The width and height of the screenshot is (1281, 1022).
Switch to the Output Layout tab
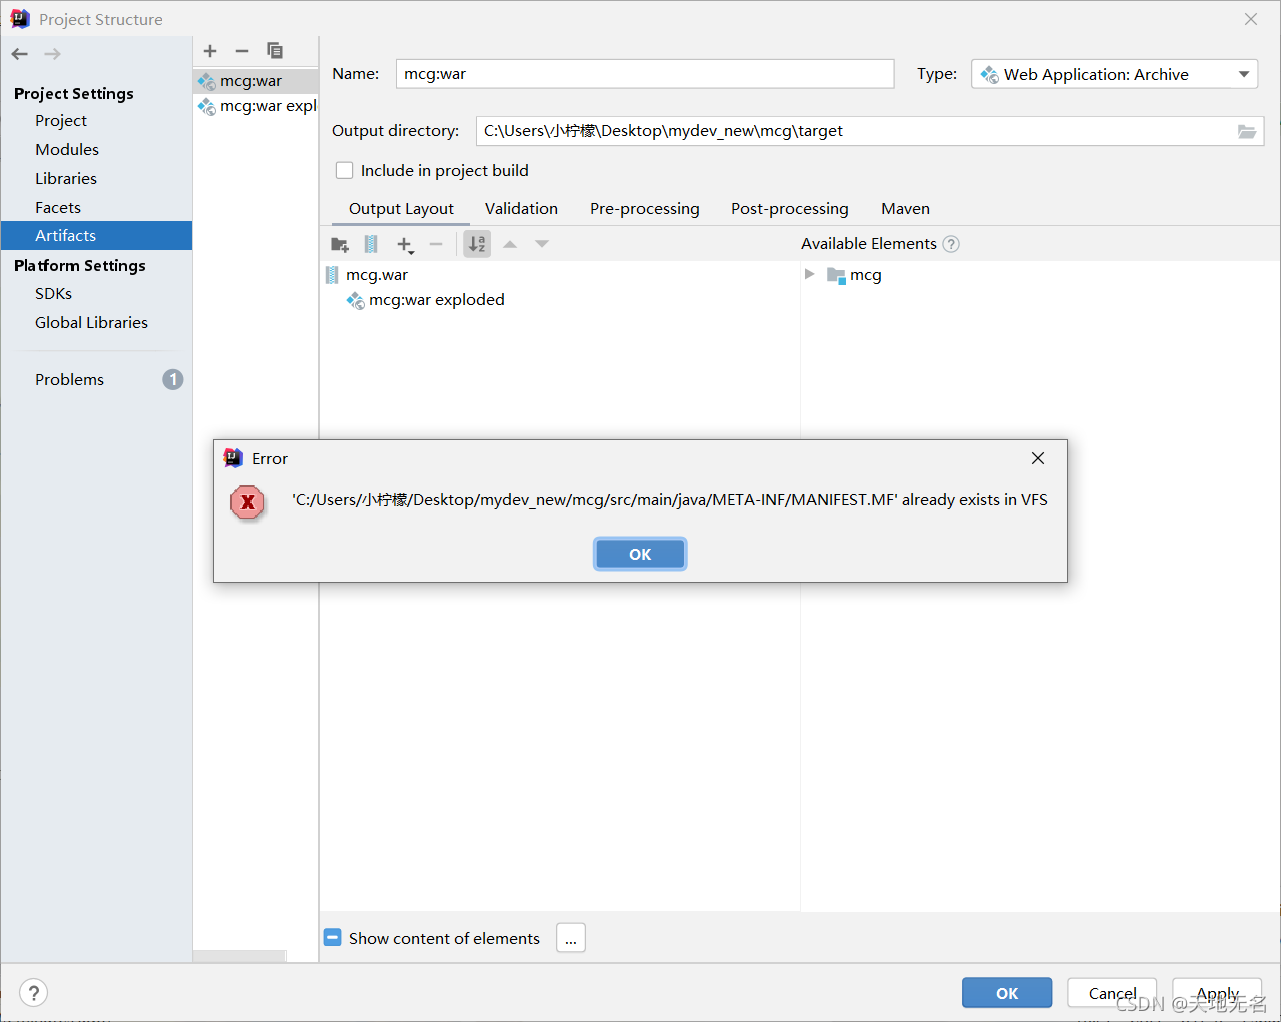(x=401, y=209)
